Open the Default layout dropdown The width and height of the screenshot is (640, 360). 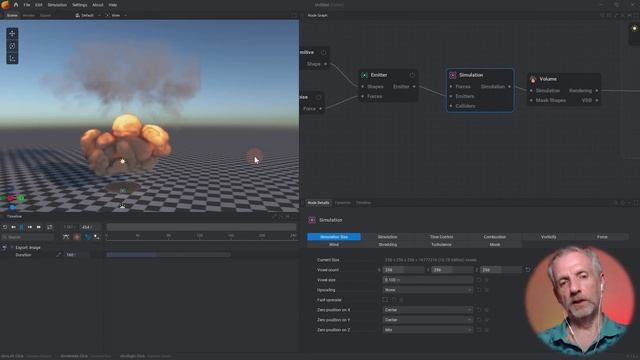[x=88, y=16]
